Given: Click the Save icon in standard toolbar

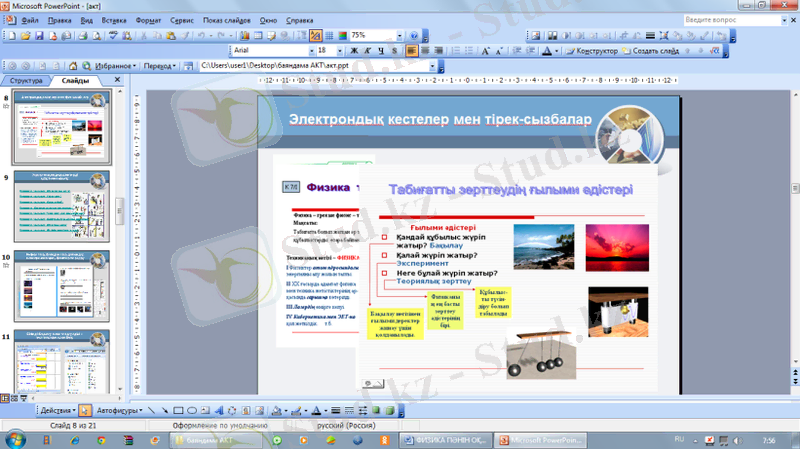Looking at the screenshot, I should tap(39, 35).
